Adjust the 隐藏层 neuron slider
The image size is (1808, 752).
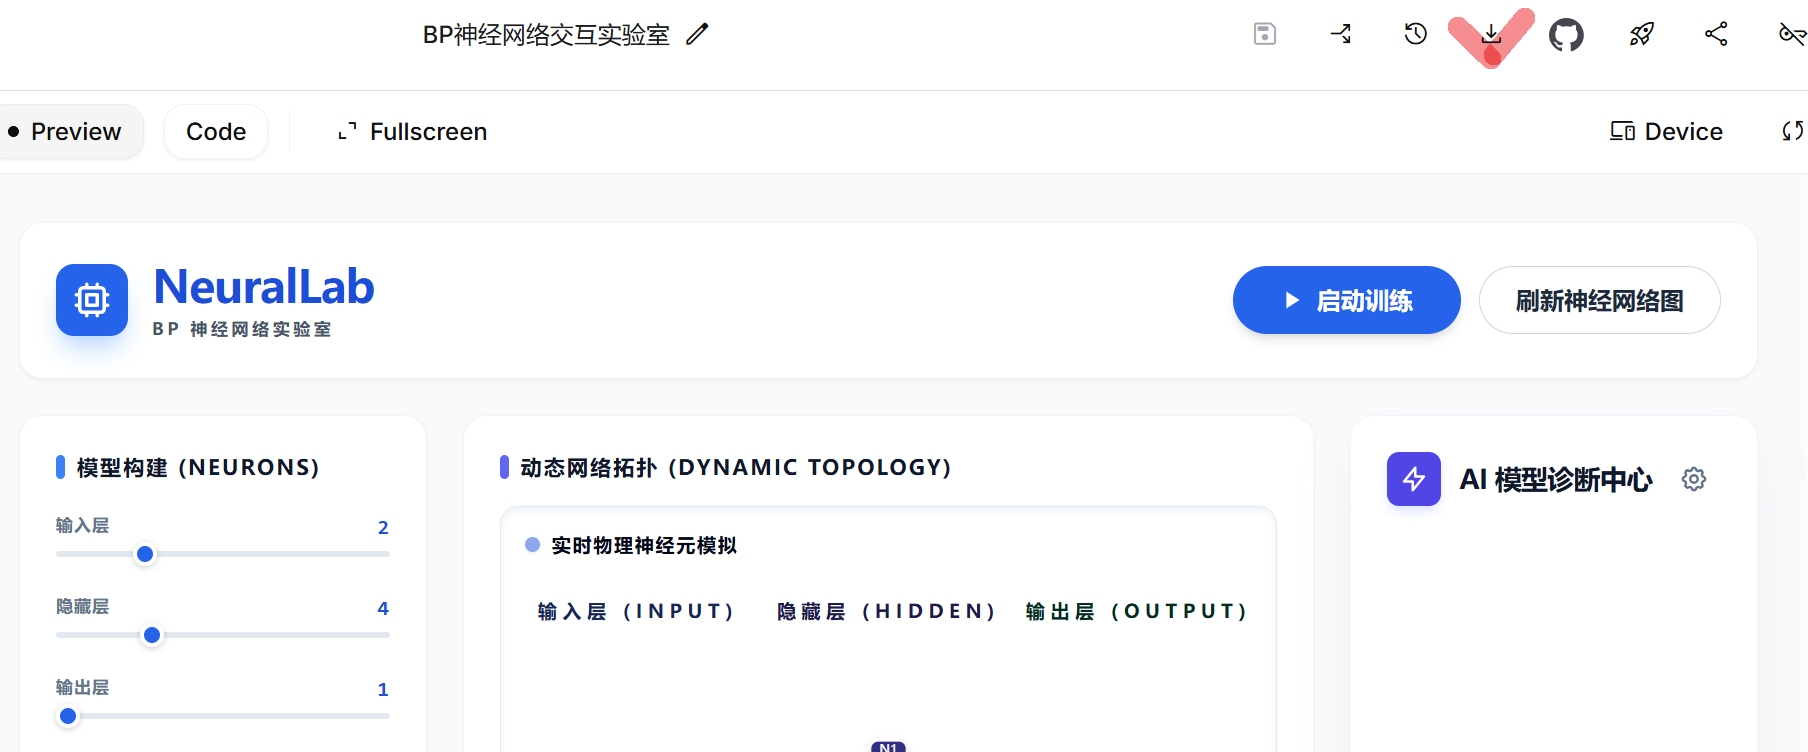pyautogui.click(x=223, y=635)
